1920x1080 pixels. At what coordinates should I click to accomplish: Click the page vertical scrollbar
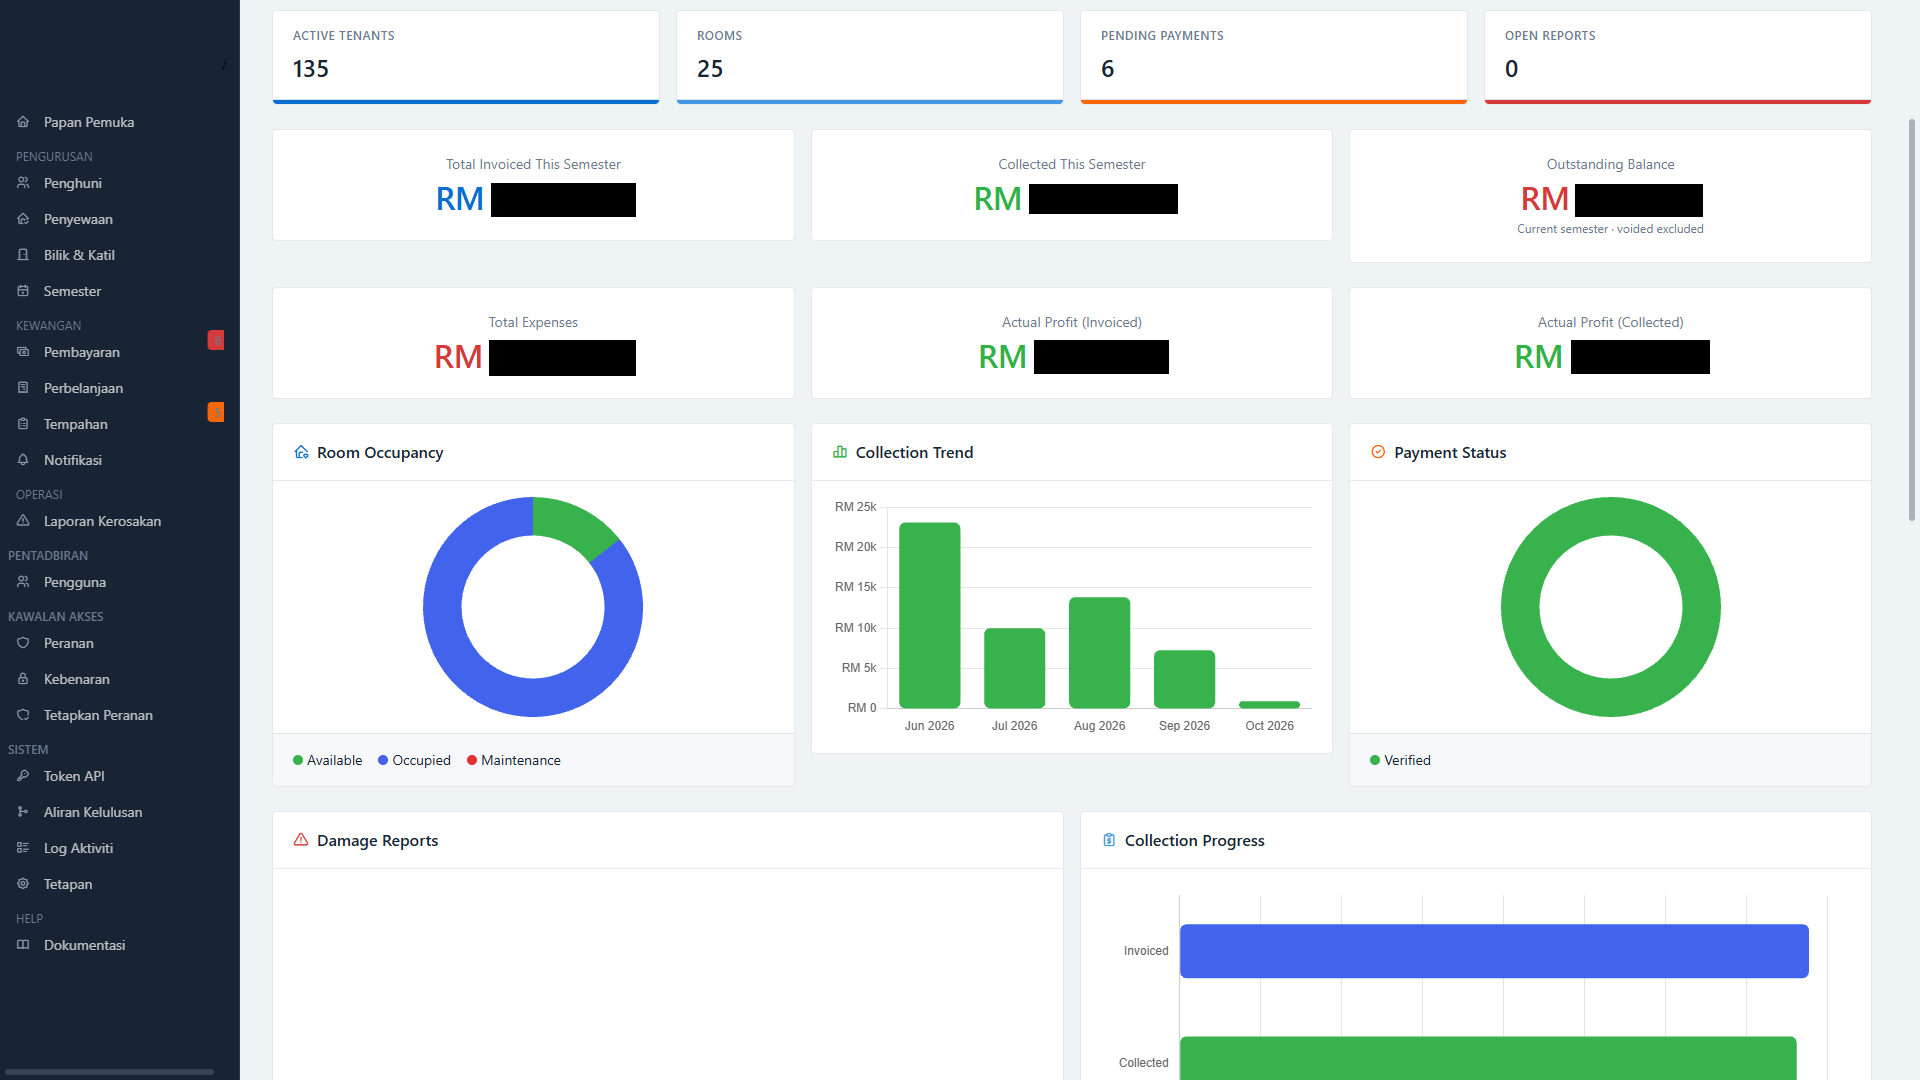[x=1912, y=320]
